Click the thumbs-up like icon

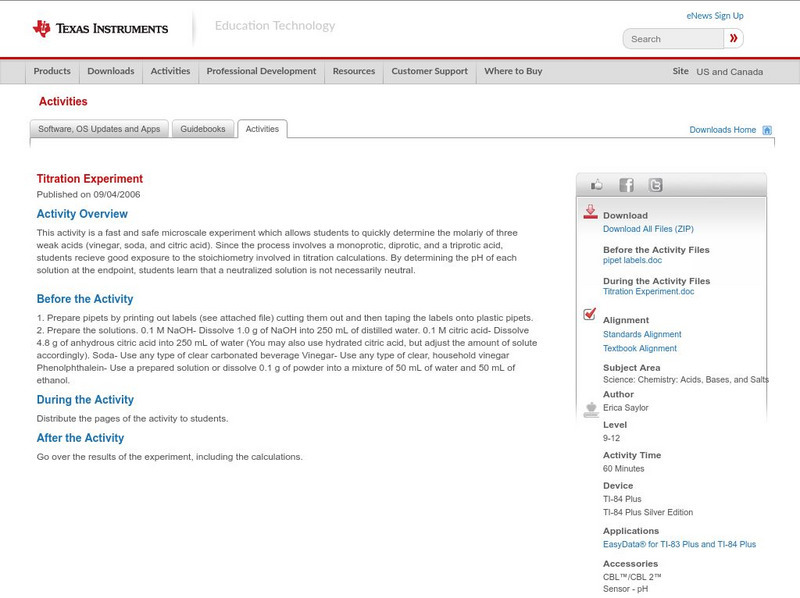click(596, 185)
